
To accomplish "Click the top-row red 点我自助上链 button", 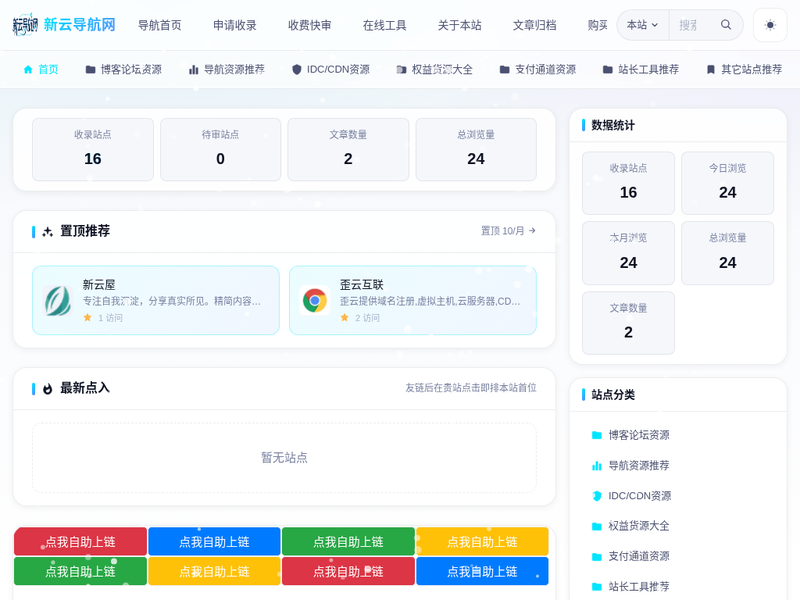I will [x=80, y=541].
